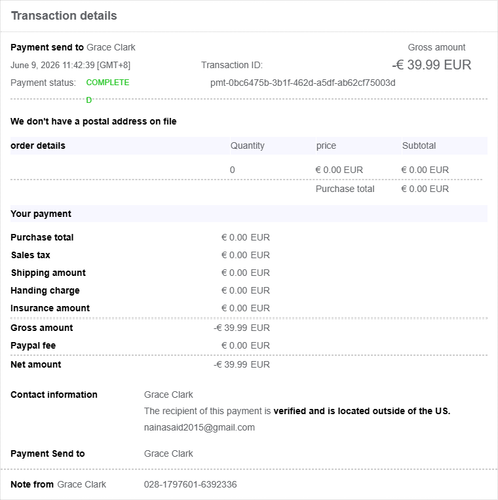Image resolution: width=498 pixels, height=500 pixels.
Task: Click the 'Shipping amount' value
Action: click(x=246, y=273)
